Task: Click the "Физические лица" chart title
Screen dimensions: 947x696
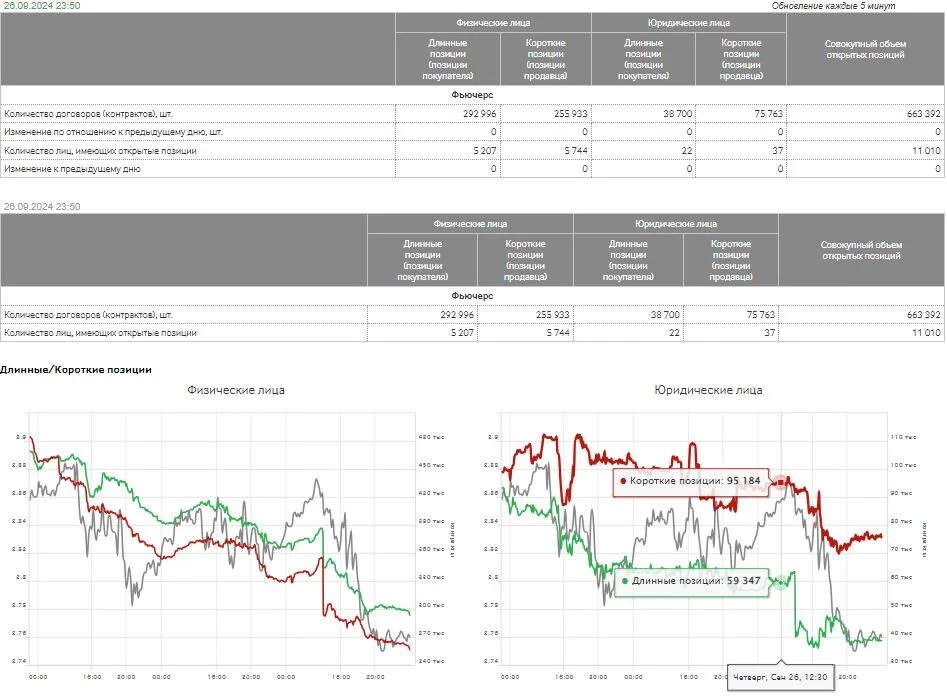Action: 236,390
